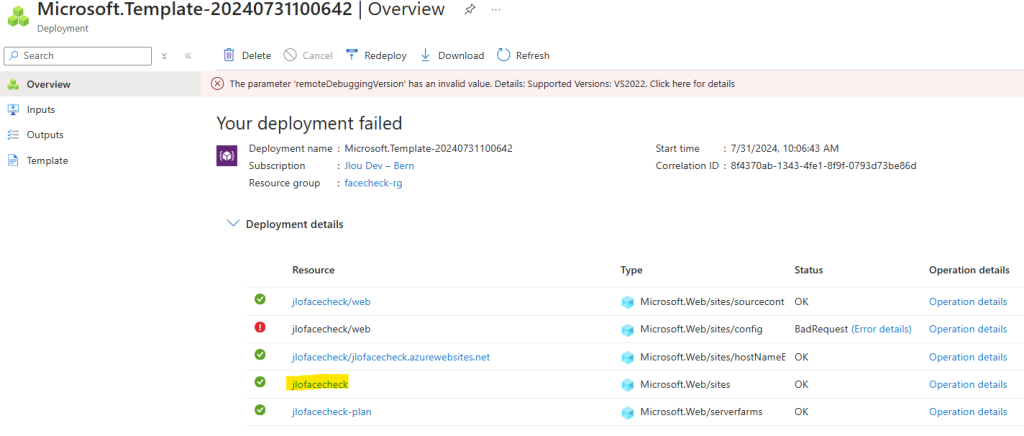The height and width of the screenshot is (436, 1024).
Task: Open the Jlou Dev – Bern subscription link
Action: pyautogui.click(x=379, y=166)
